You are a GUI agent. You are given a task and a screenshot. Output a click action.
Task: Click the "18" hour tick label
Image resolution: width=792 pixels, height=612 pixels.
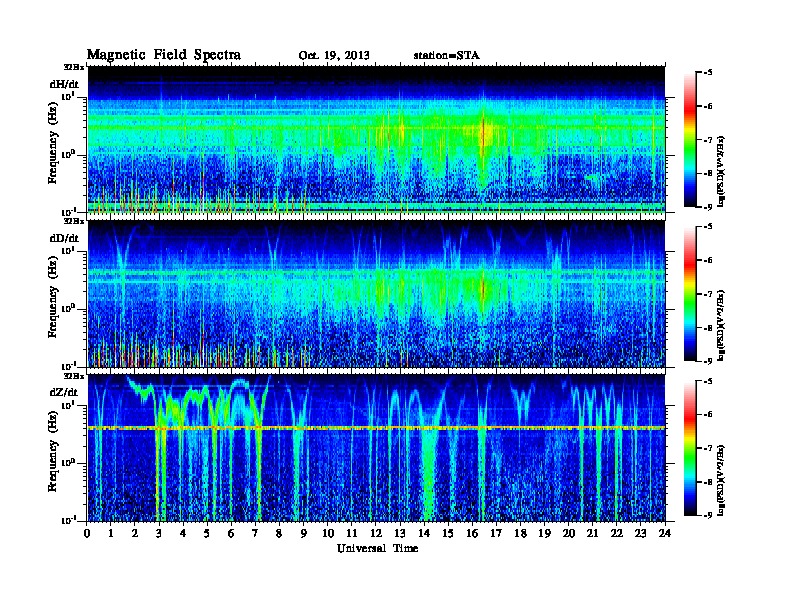521,533
